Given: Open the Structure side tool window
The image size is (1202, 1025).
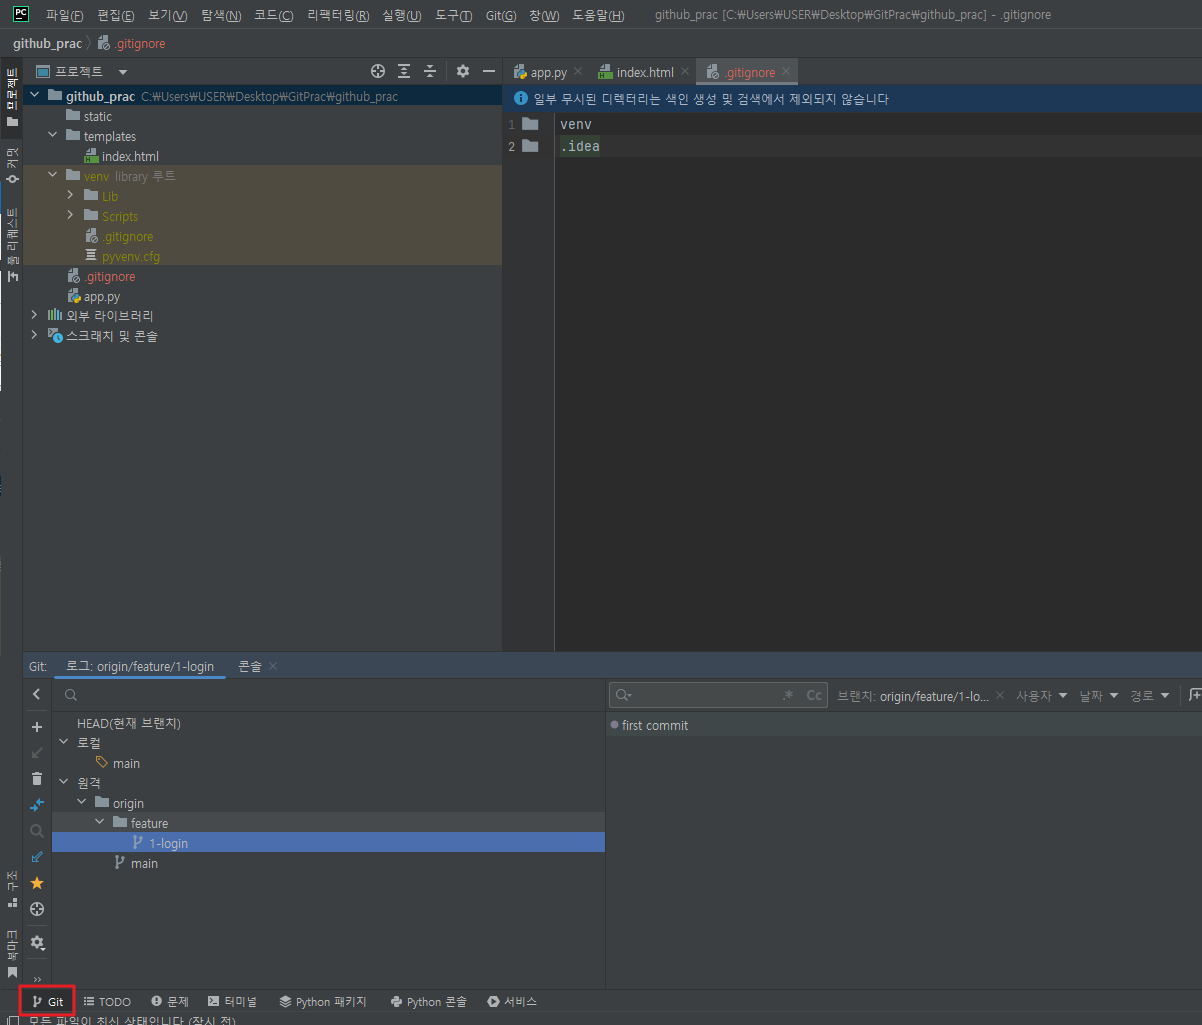Looking at the screenshot, I should pyautogui.click(x=12, y=888).
